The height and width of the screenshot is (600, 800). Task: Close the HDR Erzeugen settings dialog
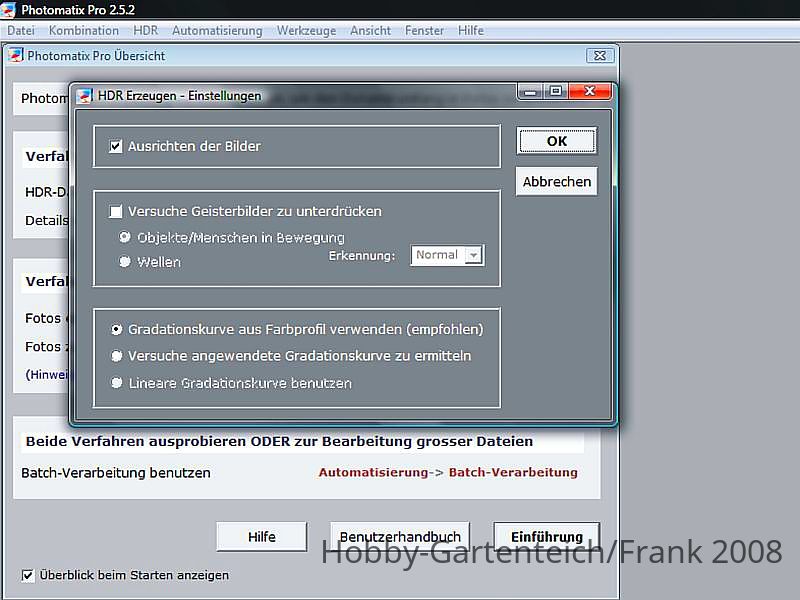(590, 91)
